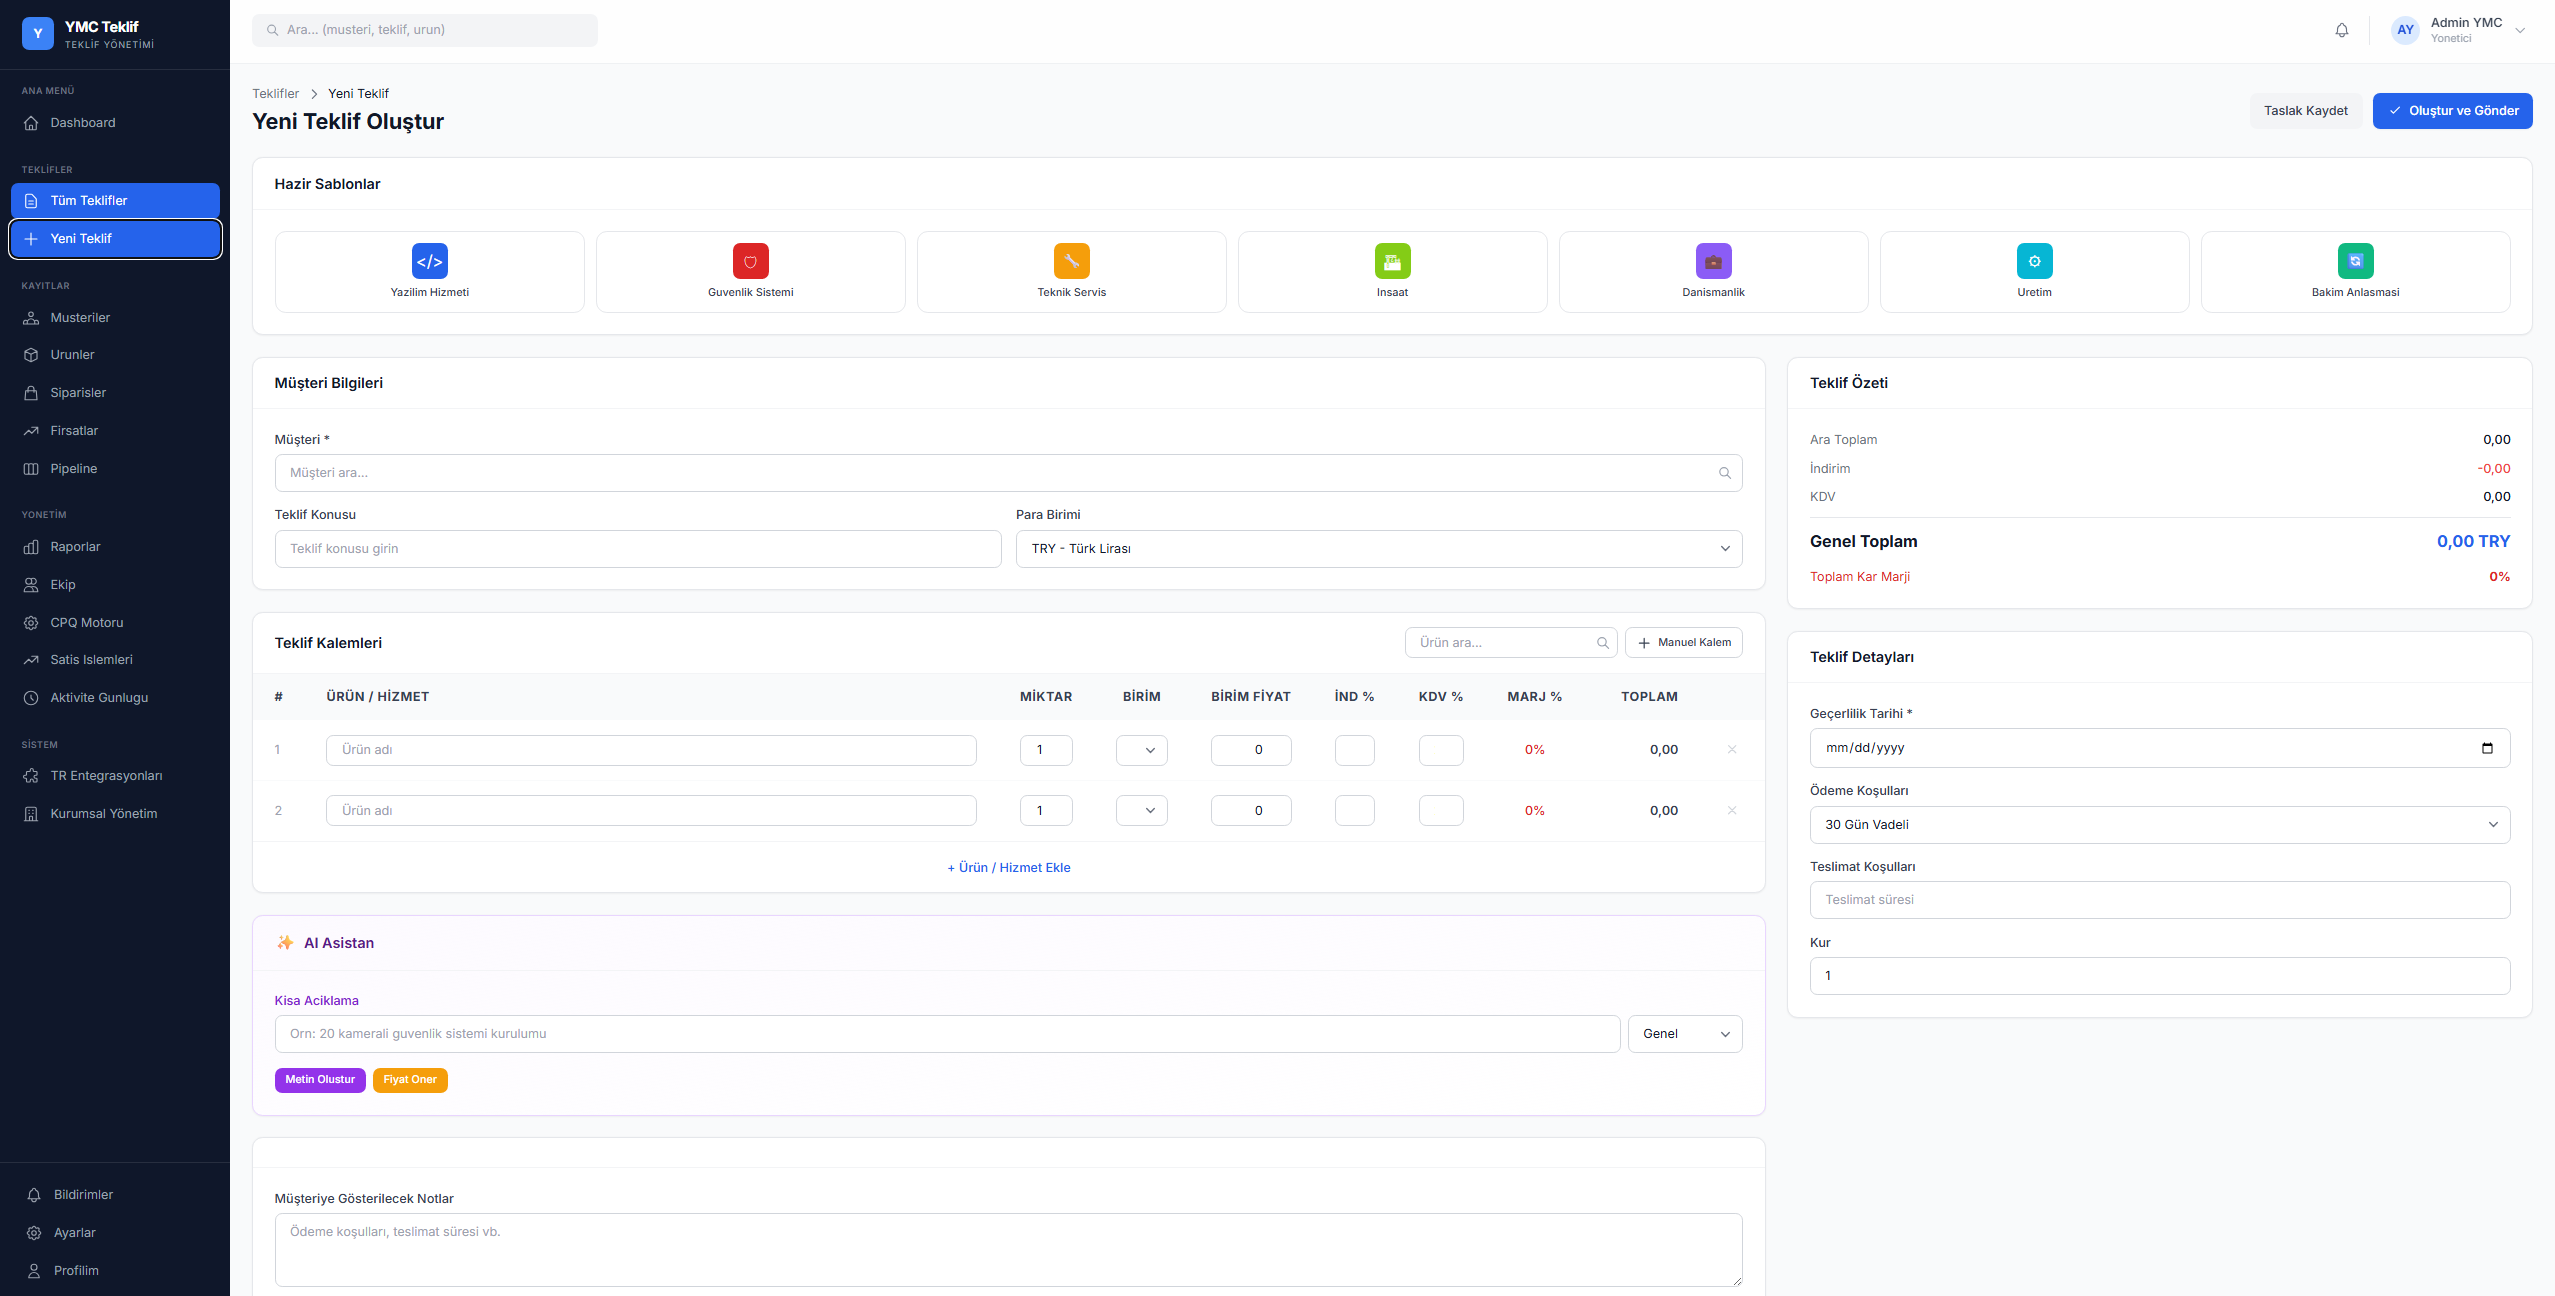
Task: Select Guvenlik Sistemi template icon
Action: (751, 261)
